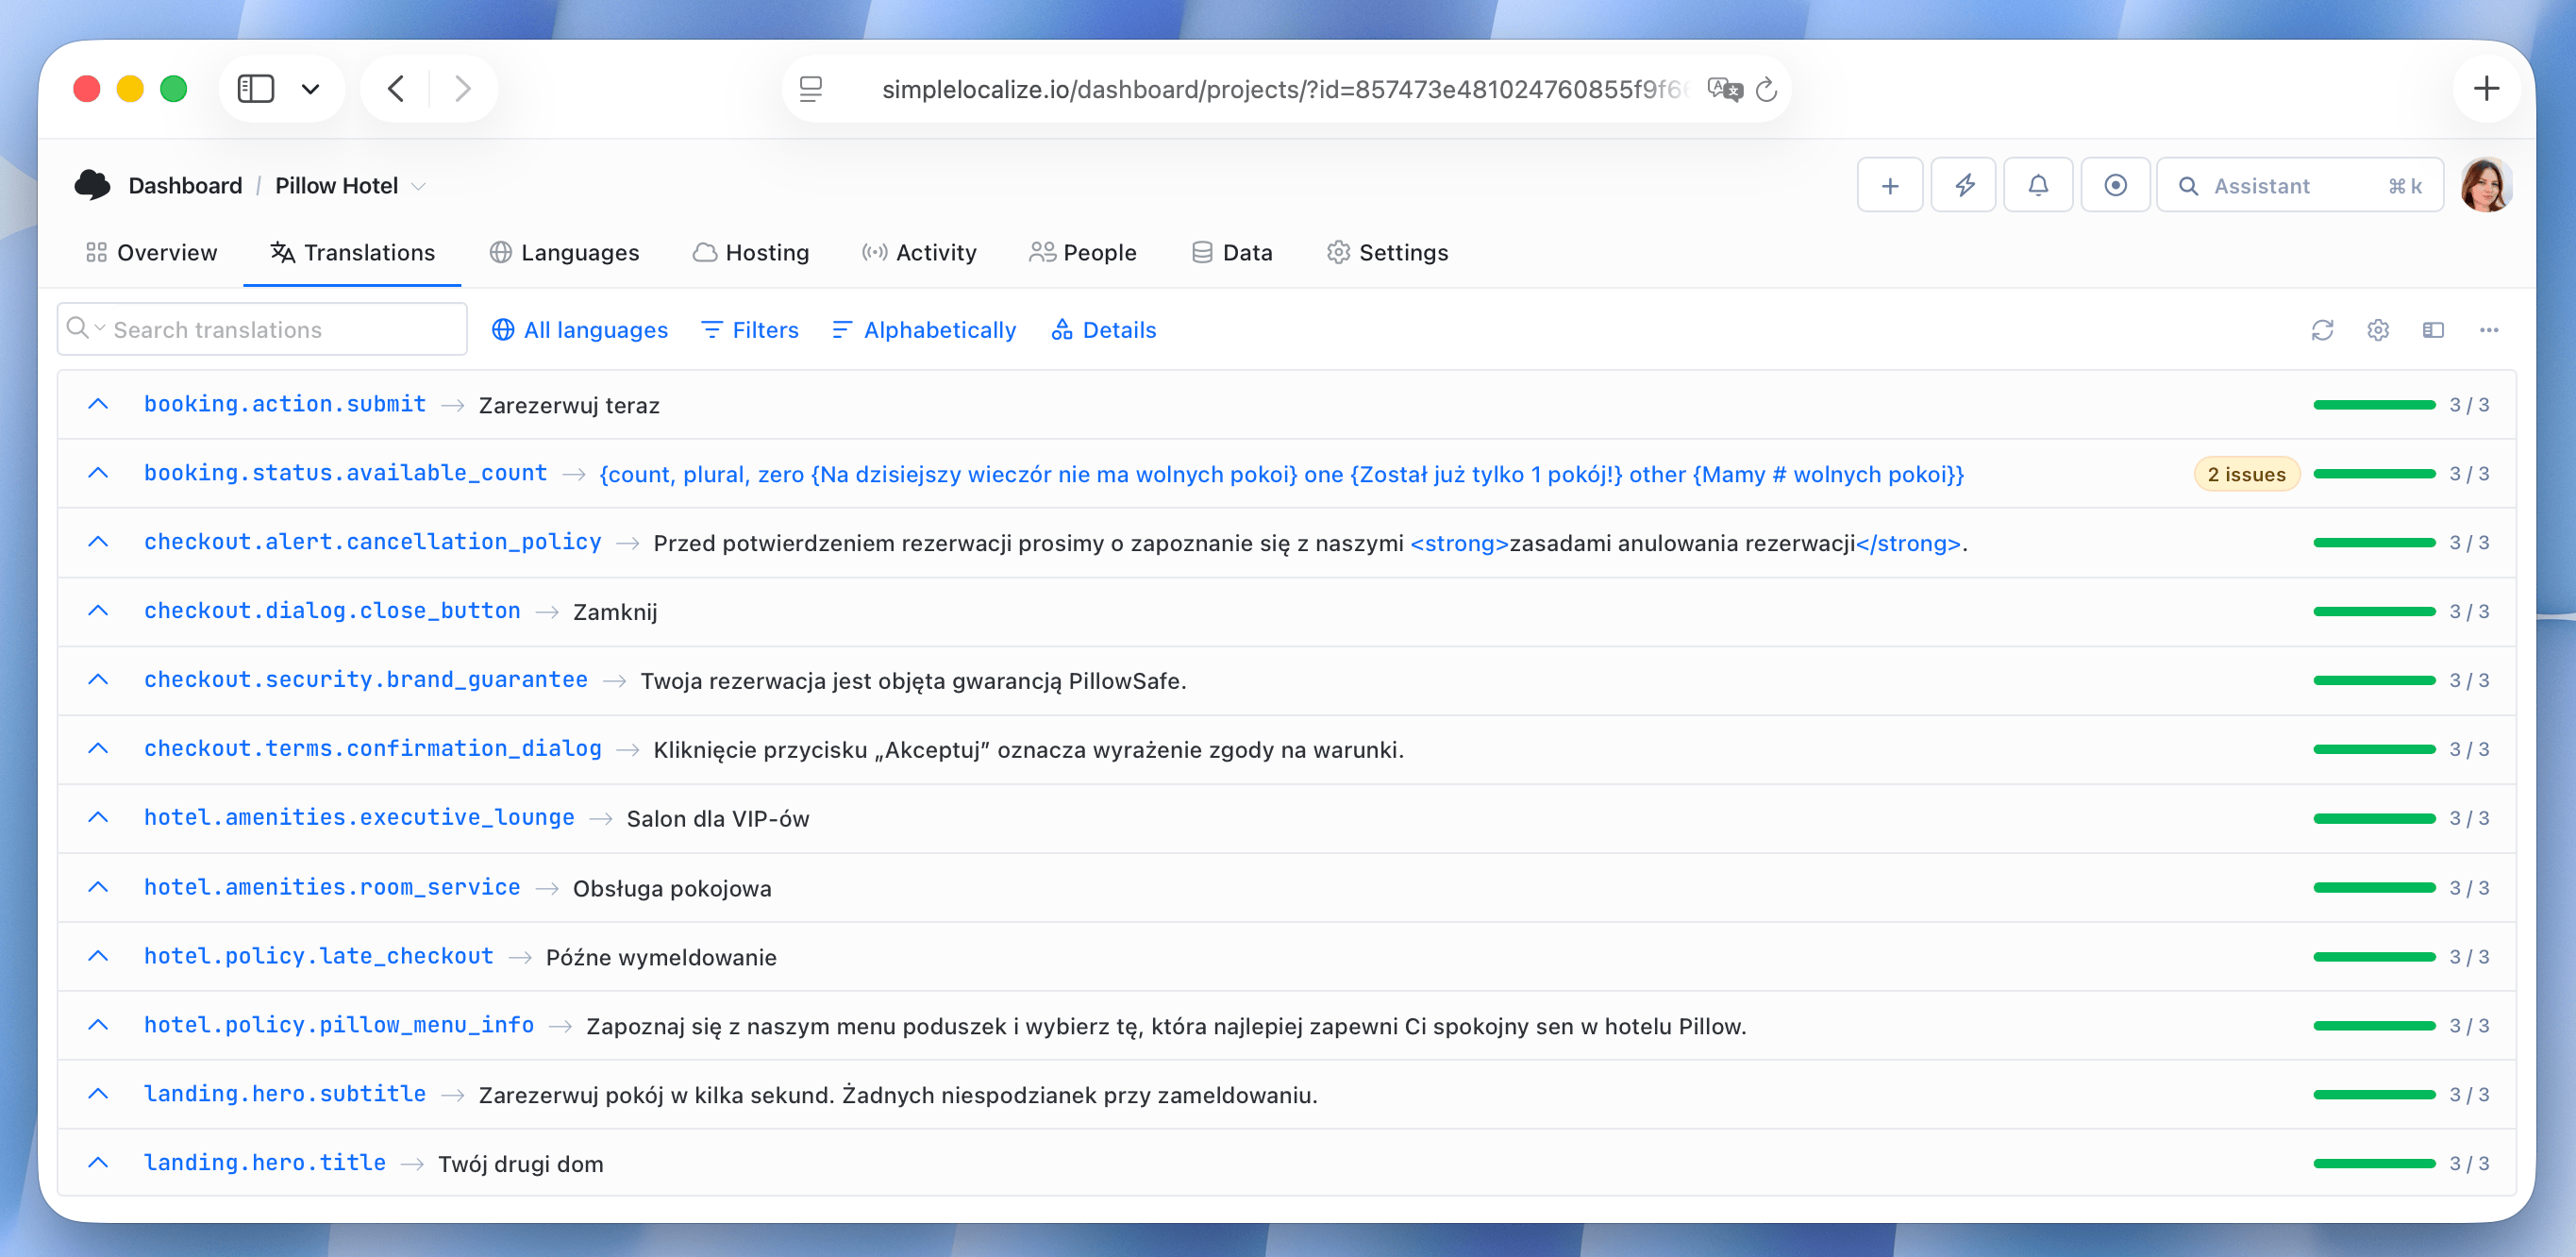Click the translation text "Twój drugi dom"
The height and width of the screenshot is (1257, 2576).
[521, 1164]
